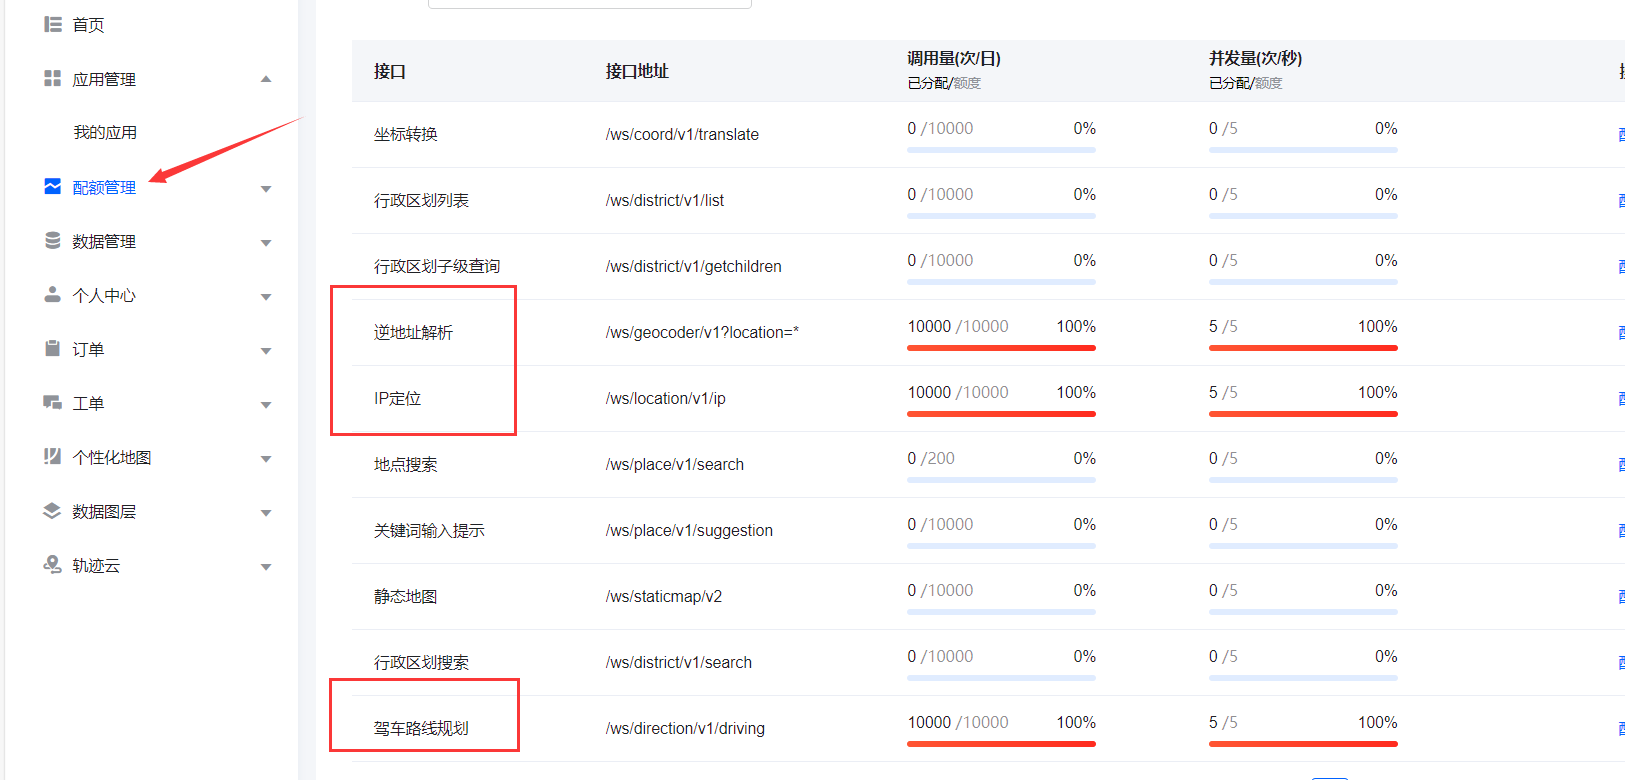Click the 配额管理 chart icon
The height and width of the screenshot is (780, 1625).
[53, 186]
